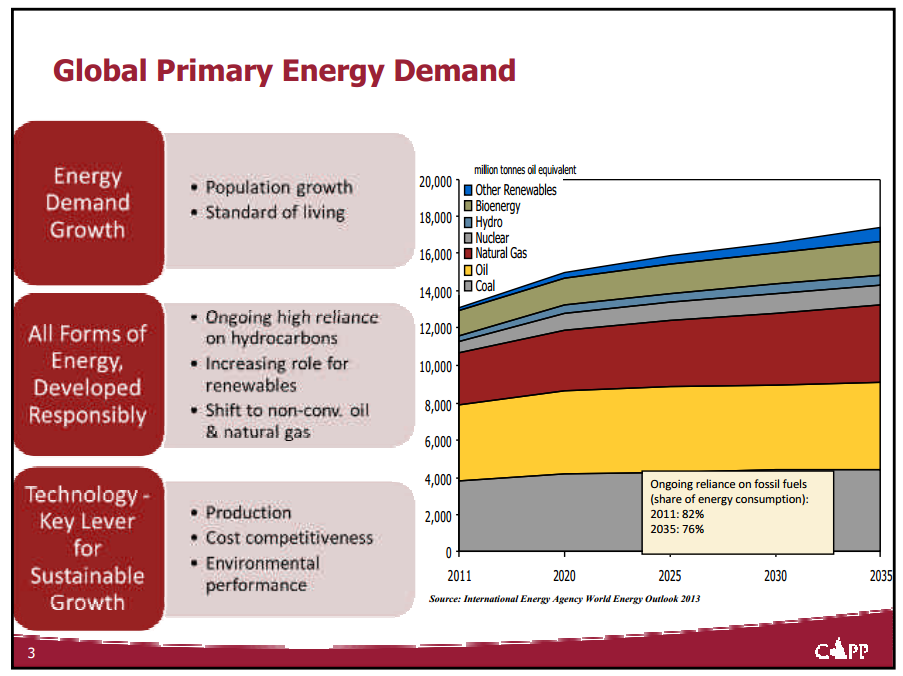
Task: Click the Other Renewables blue legend swatch
Action: point(468,190)
